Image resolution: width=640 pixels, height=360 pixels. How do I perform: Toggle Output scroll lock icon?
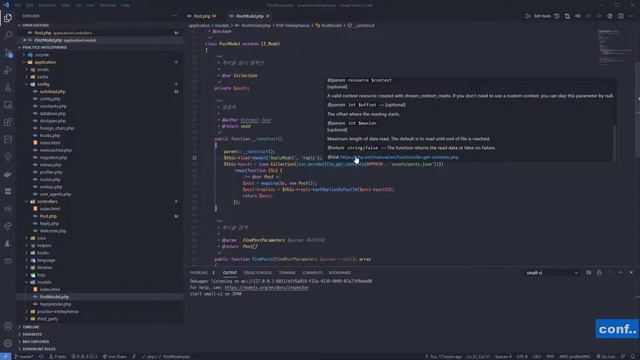point(599,272)
